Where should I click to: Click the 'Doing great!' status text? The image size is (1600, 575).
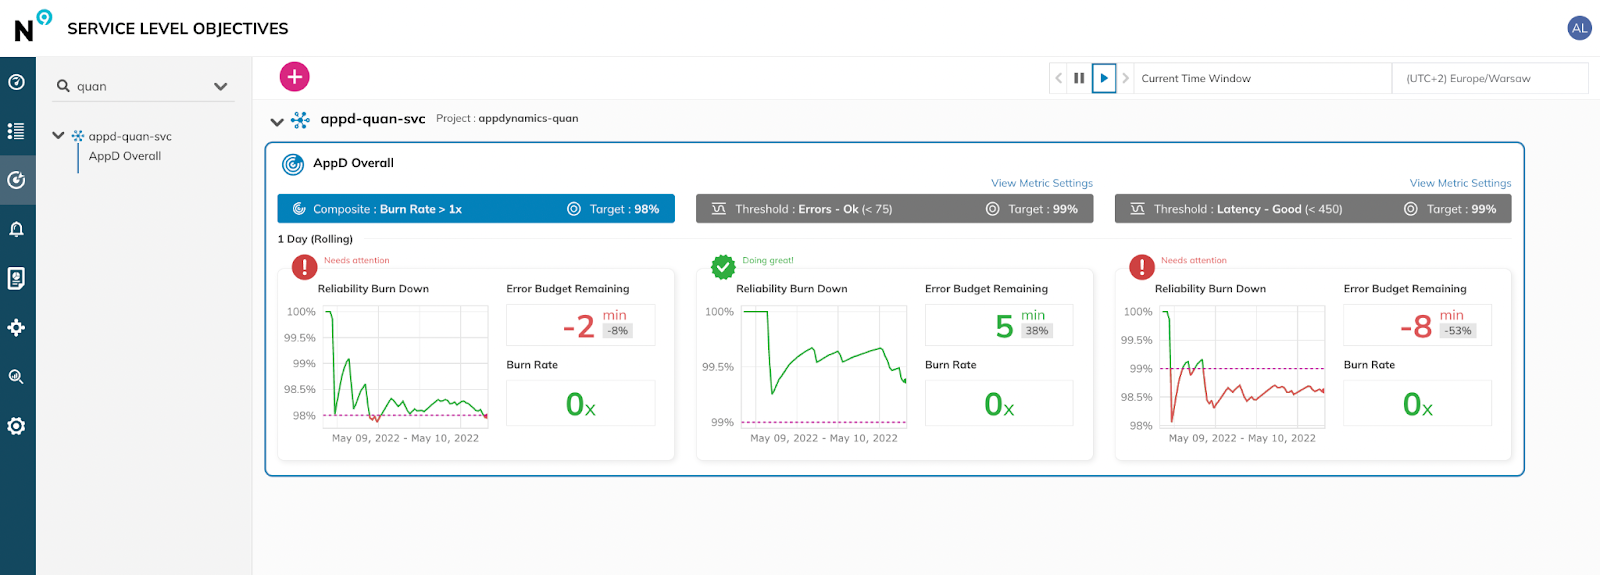(768, 260)
